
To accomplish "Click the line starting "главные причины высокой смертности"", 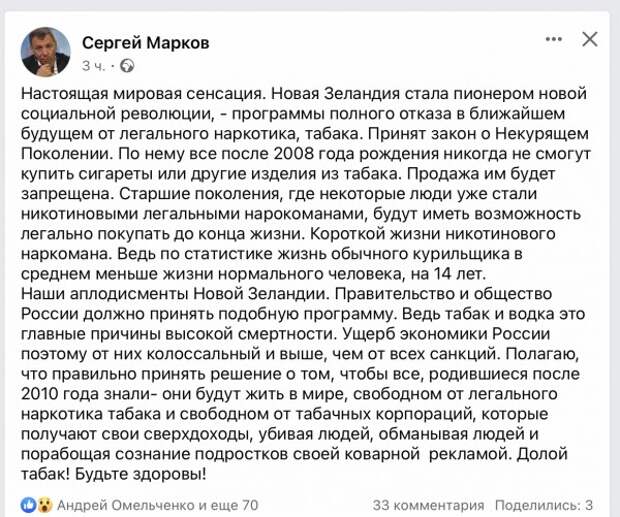I will pyautogui.click(x=285, y=334).
